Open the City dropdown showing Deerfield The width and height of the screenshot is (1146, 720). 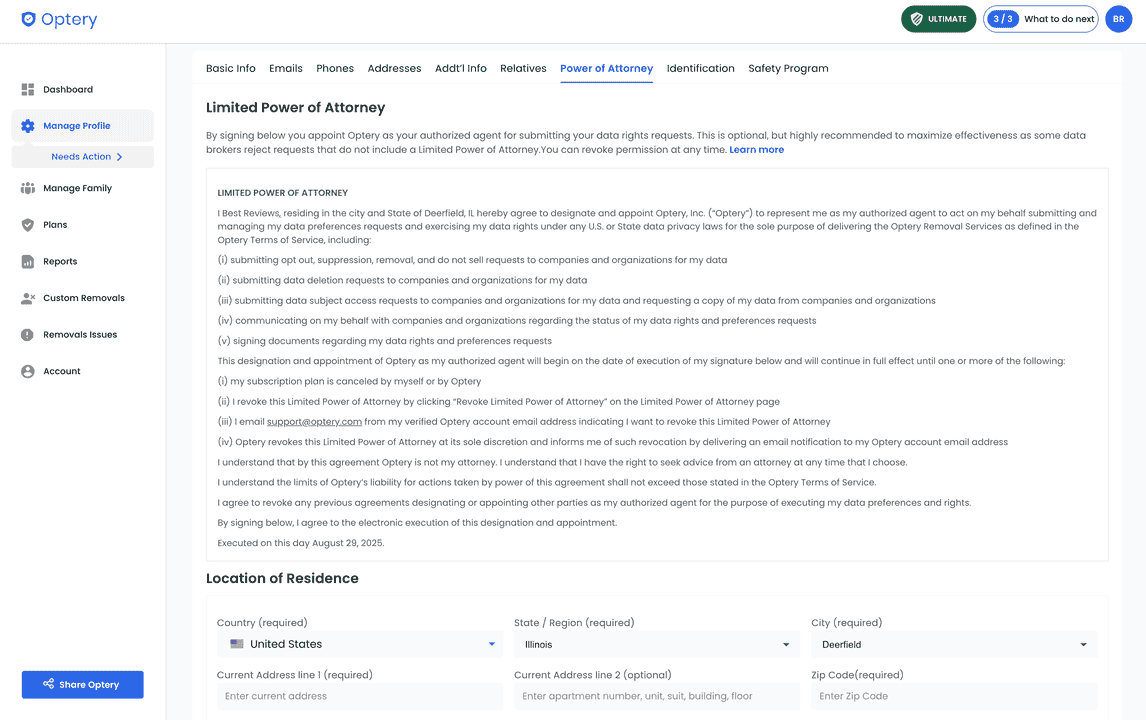[x=953, y=645]
